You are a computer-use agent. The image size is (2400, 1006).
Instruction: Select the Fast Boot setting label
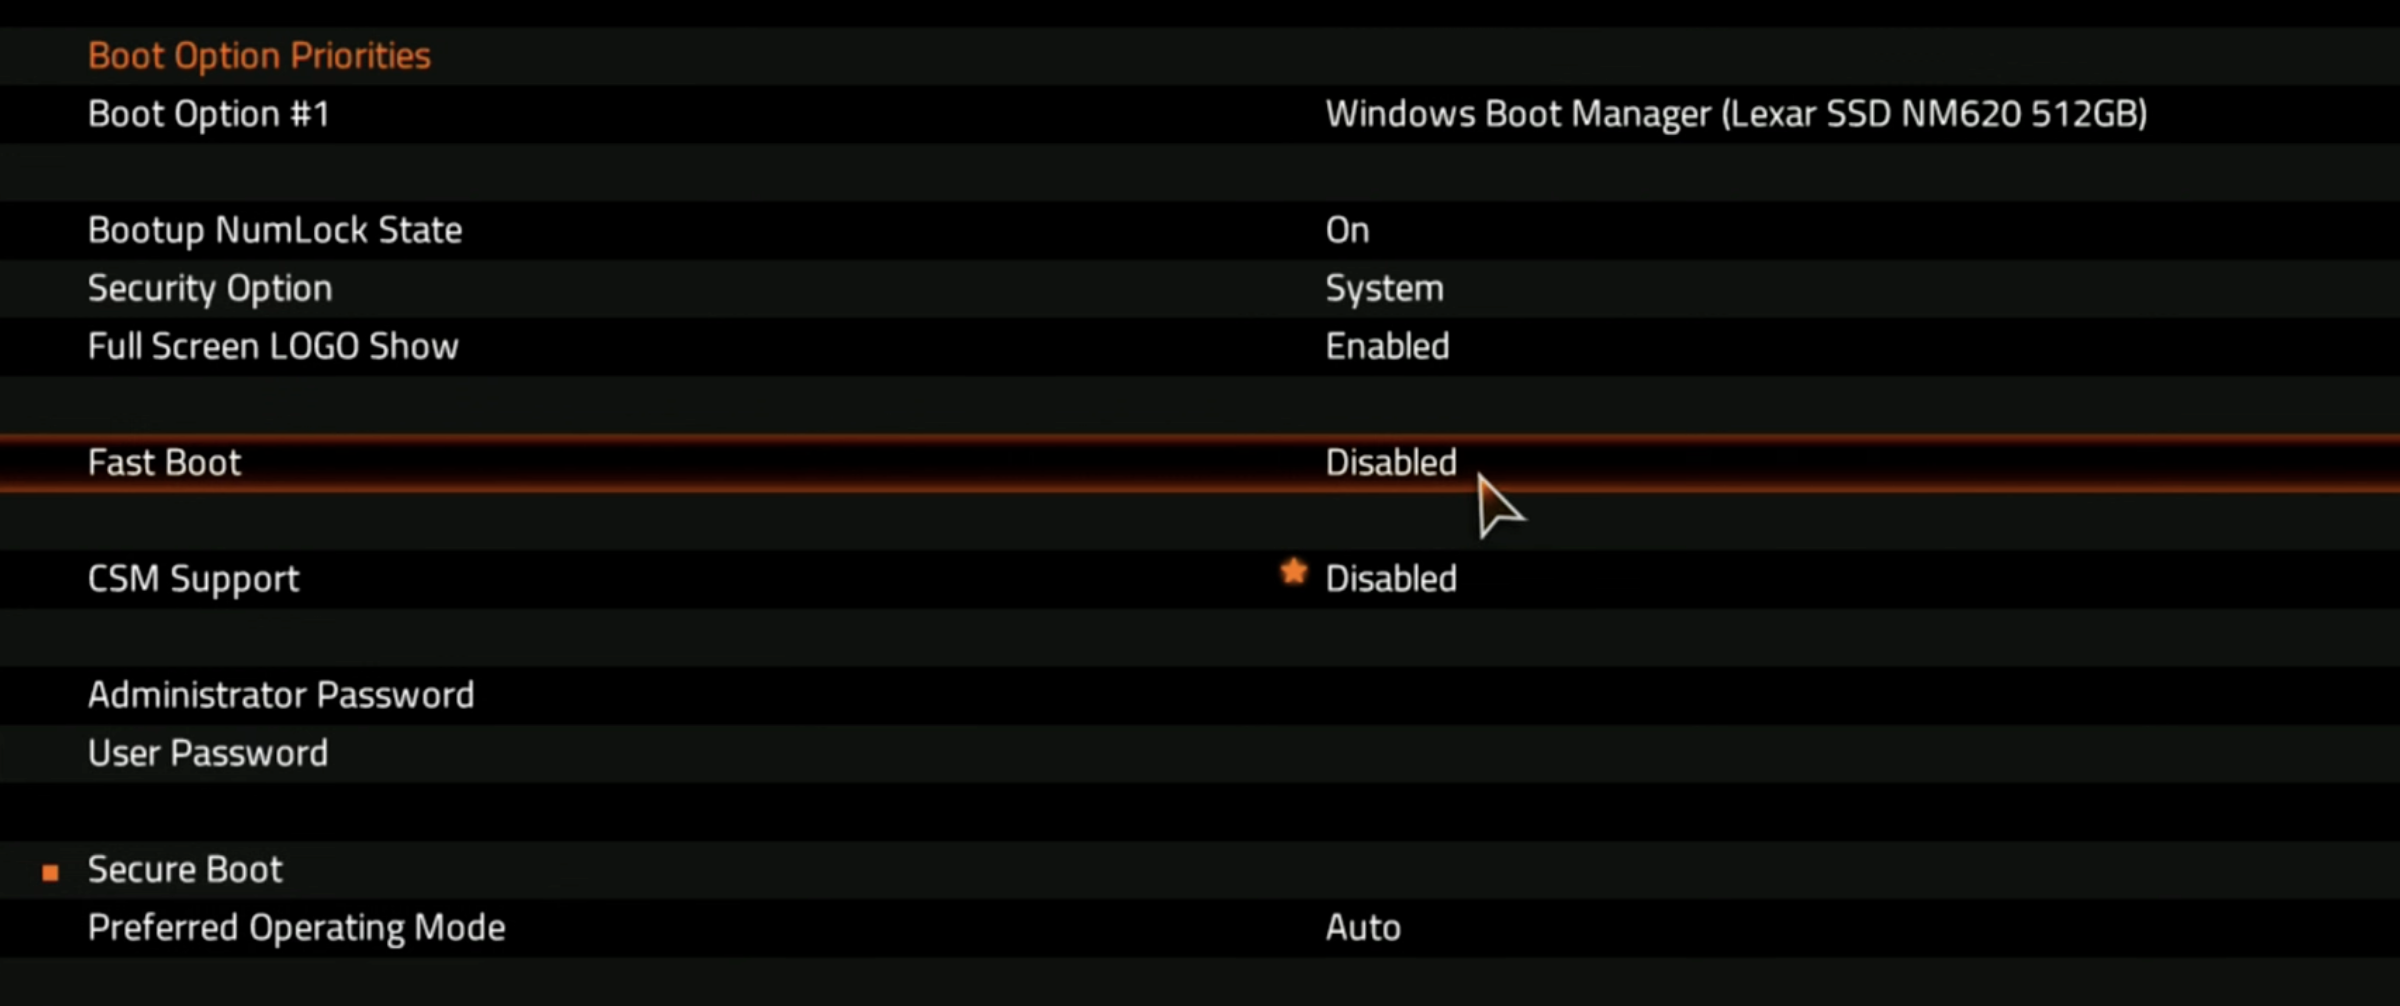click(x=164, y=463)
